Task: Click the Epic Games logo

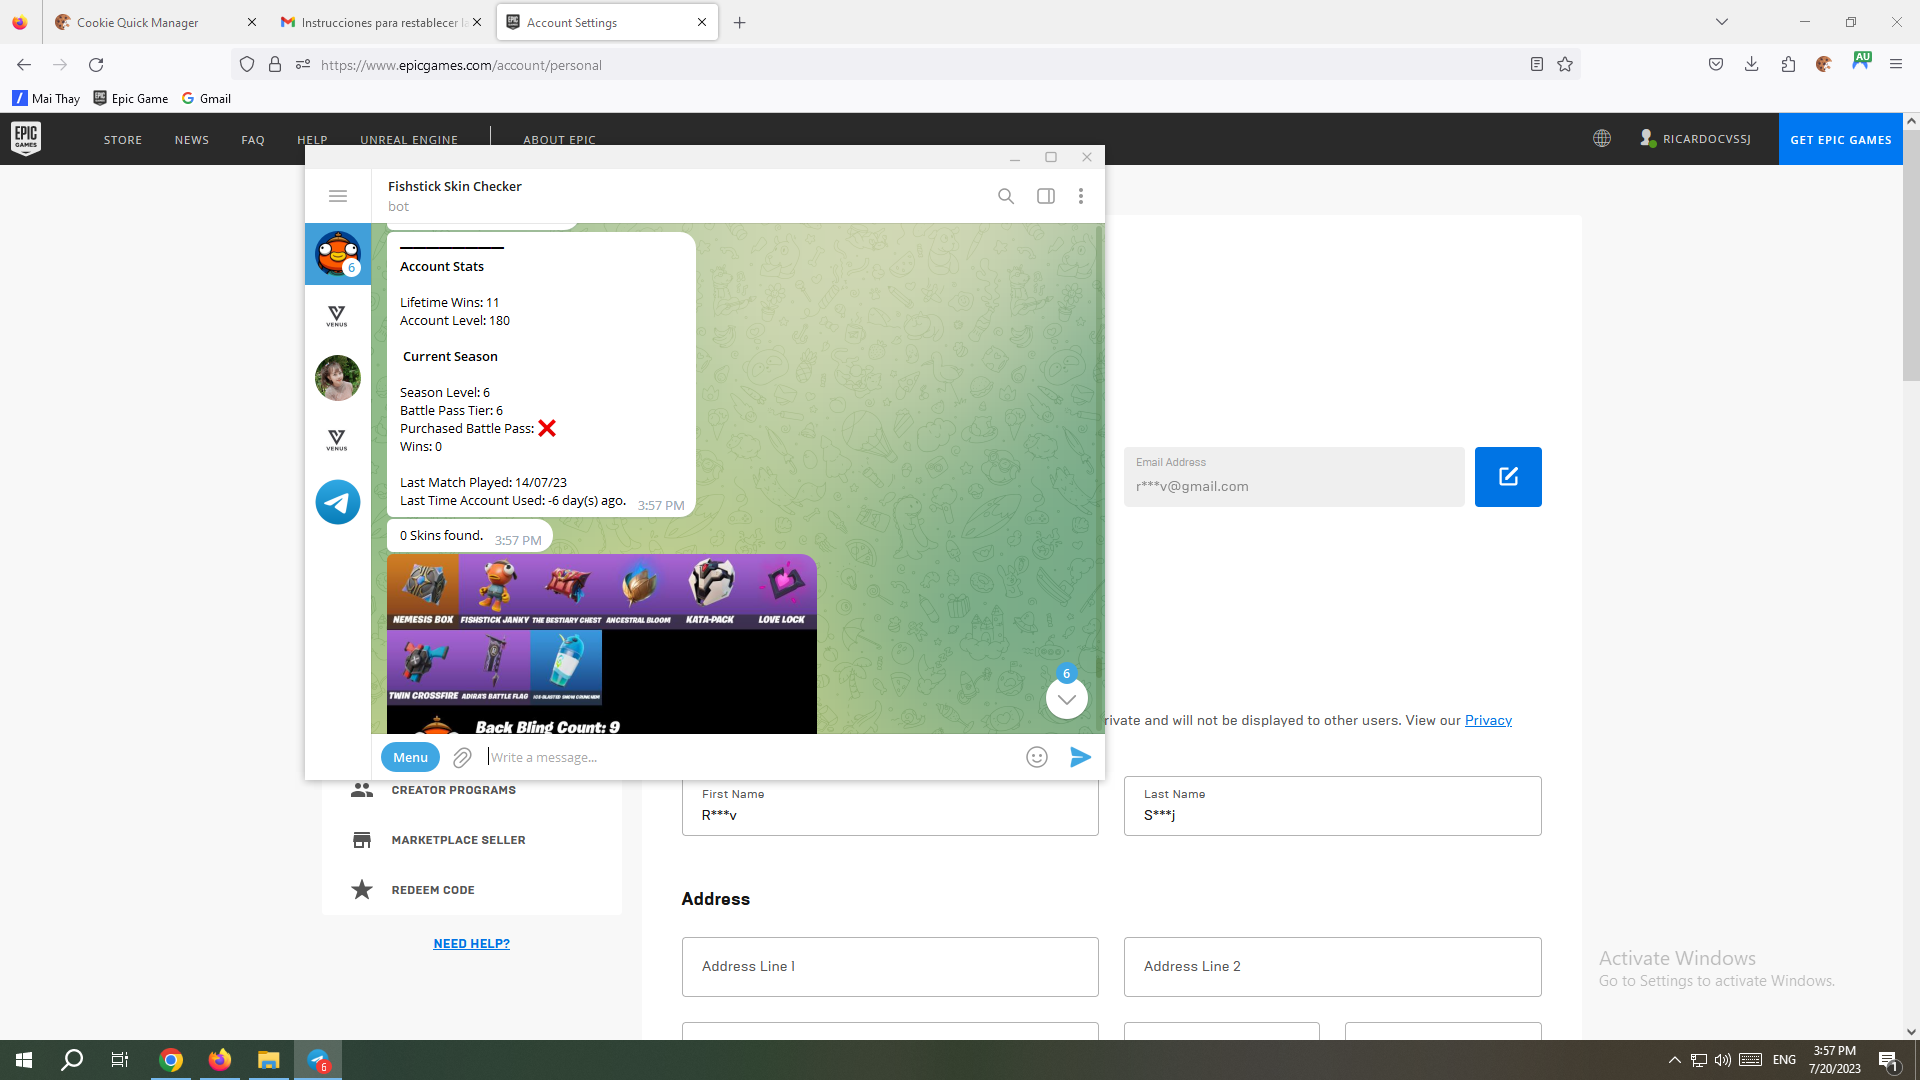Action: [26, 139]
